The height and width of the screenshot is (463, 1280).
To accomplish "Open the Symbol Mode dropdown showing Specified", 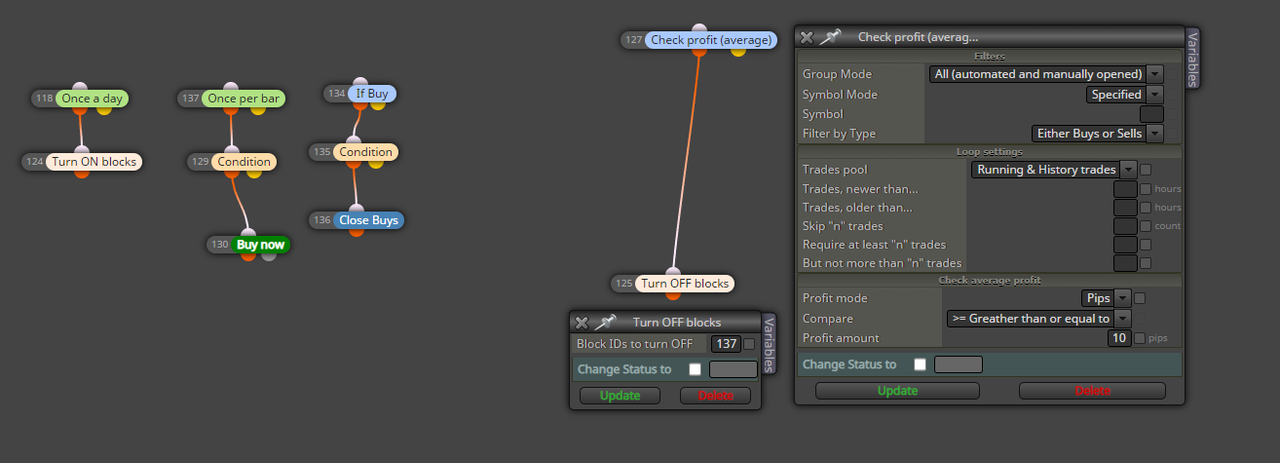I will click(1125, 94).
